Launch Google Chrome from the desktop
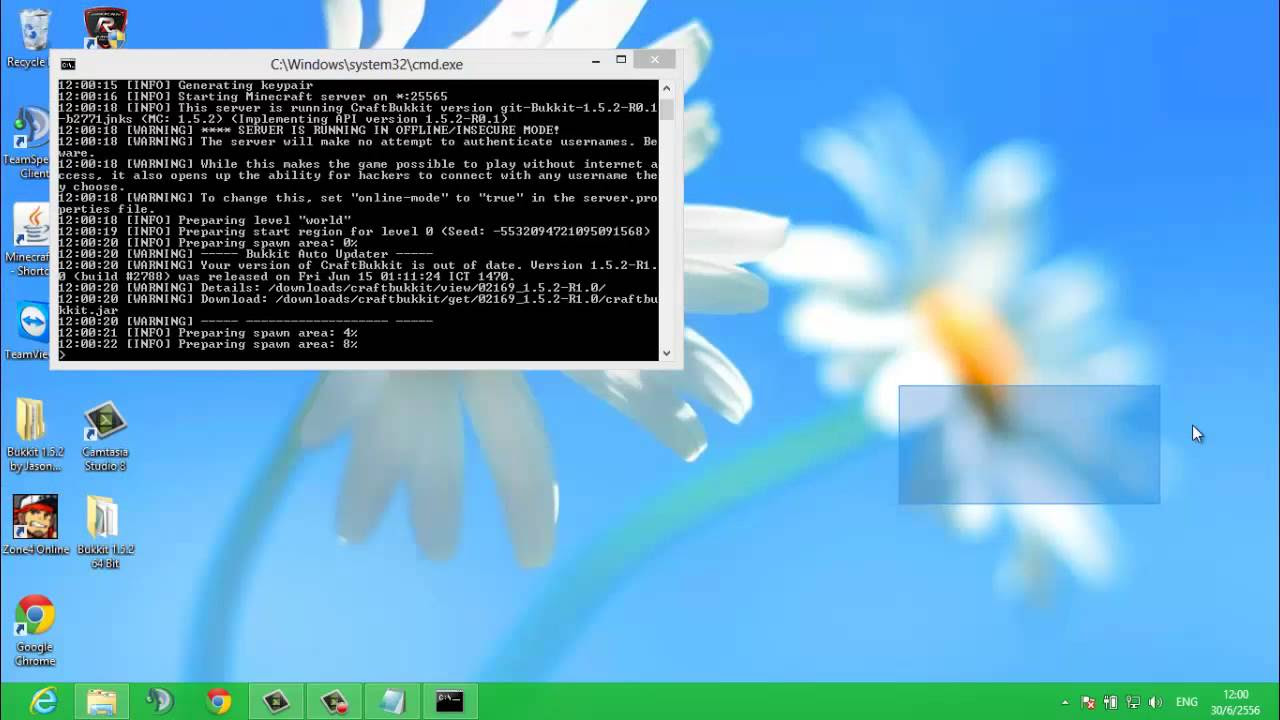The image size is (1280, 720). [x=35, y=632]
